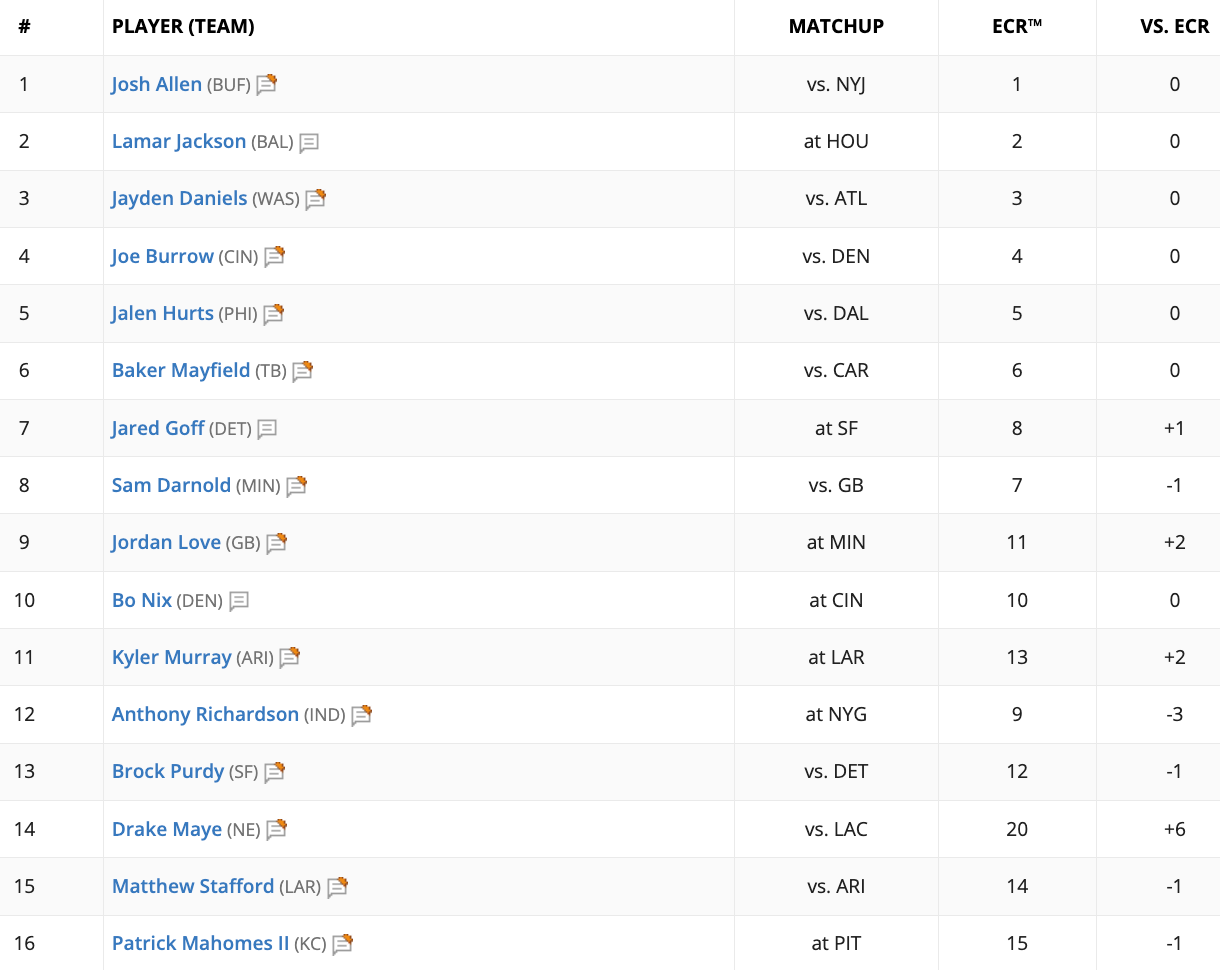
Task: Open Sam Darnold's player profile link
Action: coord(171,485)
